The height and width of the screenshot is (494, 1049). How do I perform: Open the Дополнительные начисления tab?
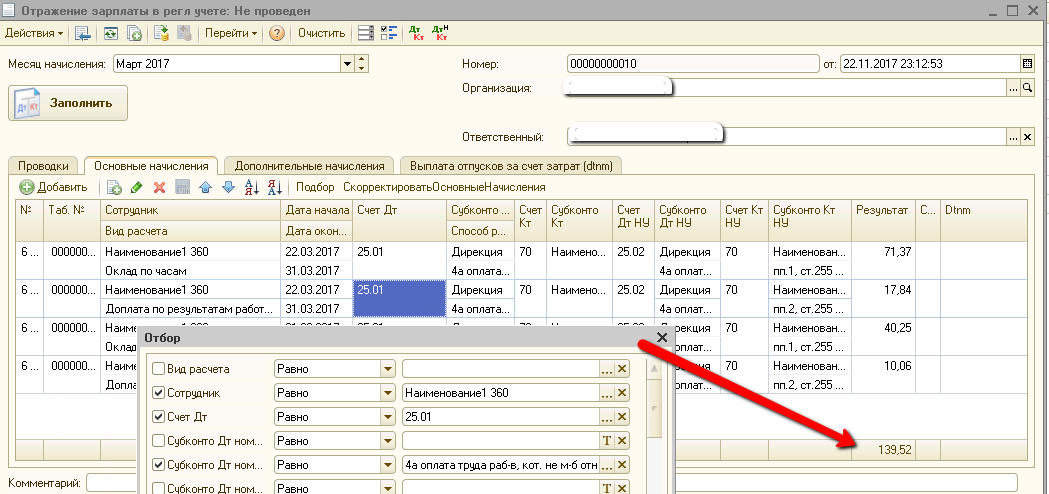(310, 165)
